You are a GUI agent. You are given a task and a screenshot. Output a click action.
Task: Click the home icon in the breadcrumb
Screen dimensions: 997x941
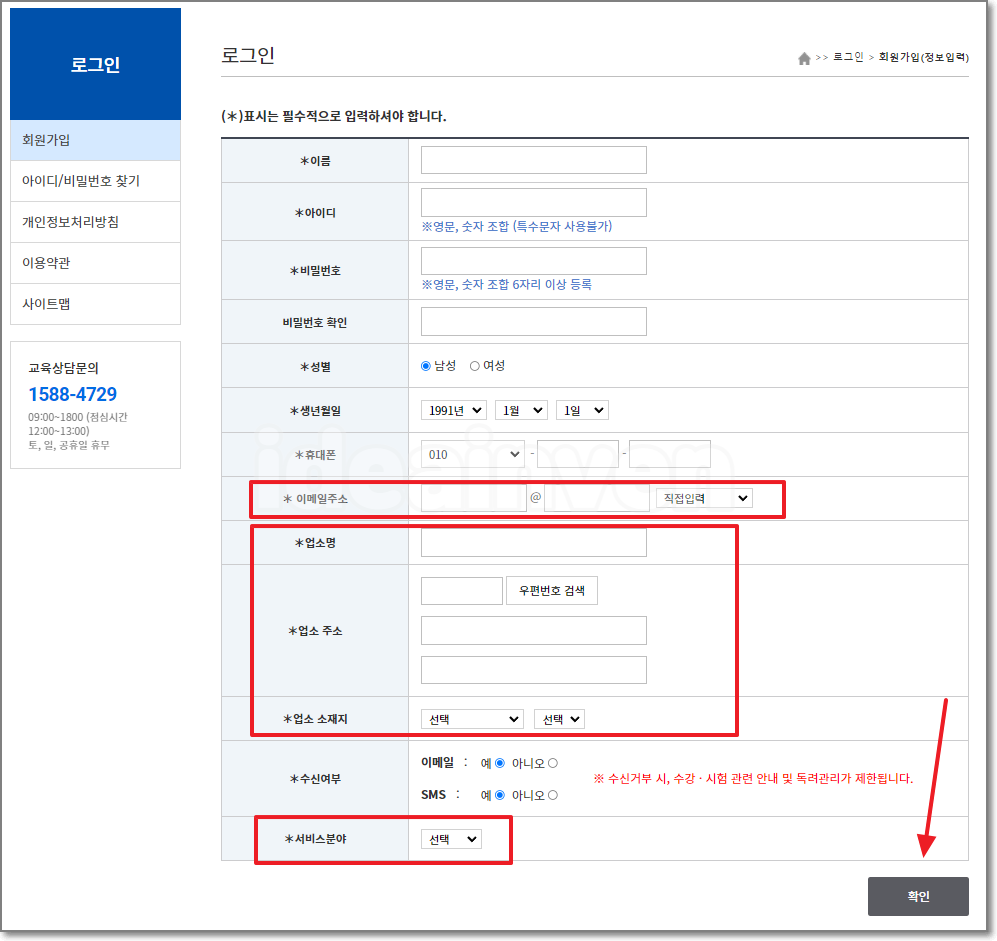805,58
